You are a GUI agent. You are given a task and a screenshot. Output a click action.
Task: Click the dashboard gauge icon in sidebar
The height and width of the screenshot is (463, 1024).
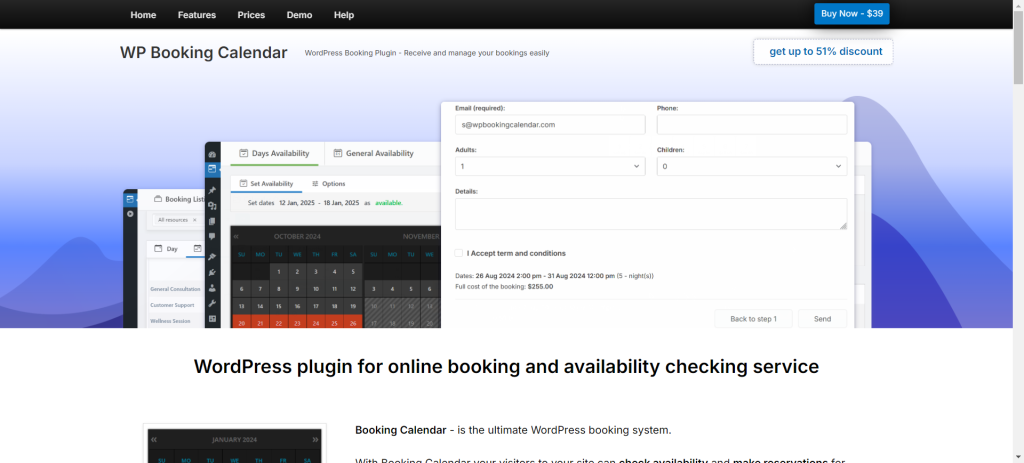(x=212, y=155)
